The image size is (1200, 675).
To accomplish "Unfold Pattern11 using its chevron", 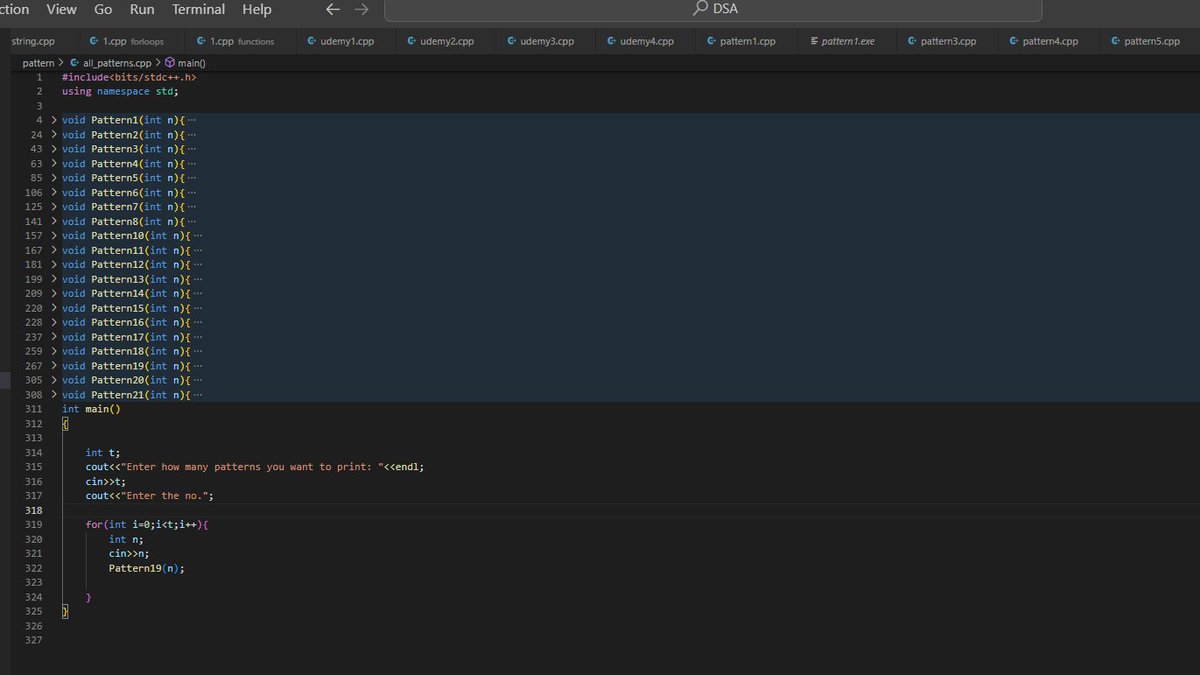I will 54,251.
